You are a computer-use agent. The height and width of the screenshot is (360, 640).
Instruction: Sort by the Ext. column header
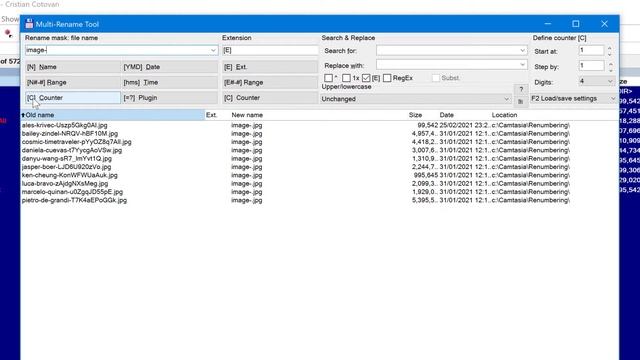point(217,115)
